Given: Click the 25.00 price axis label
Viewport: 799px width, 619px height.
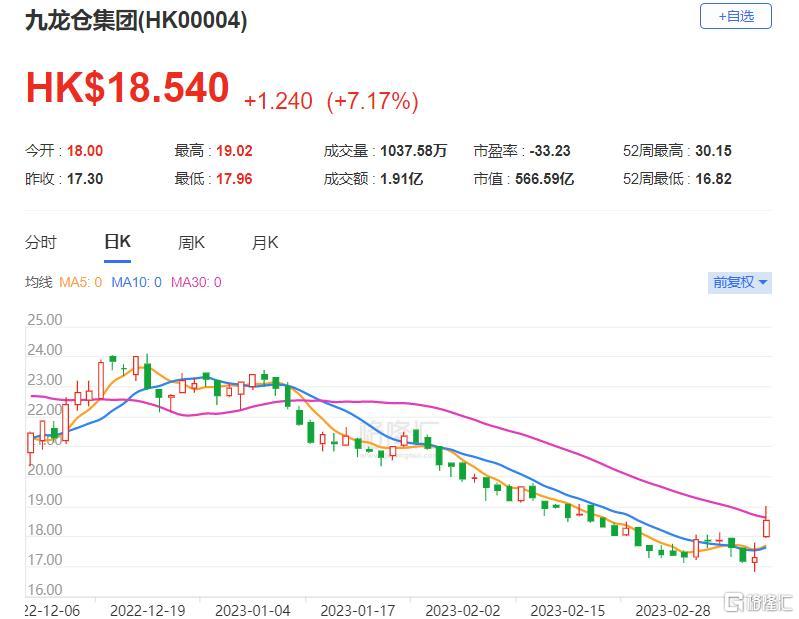Looking at the screenshot, I should click(x=45, y=320).
